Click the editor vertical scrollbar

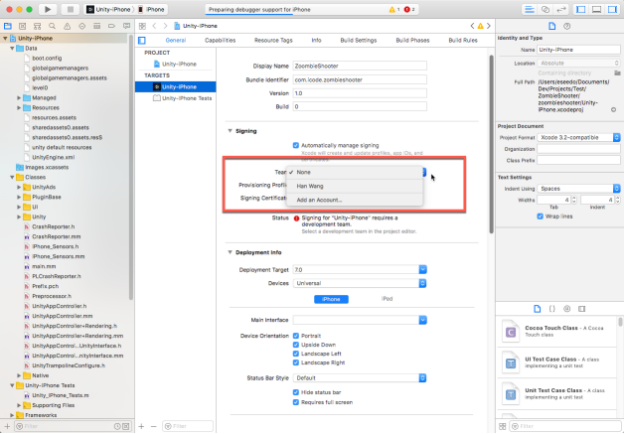pos(491,144)
